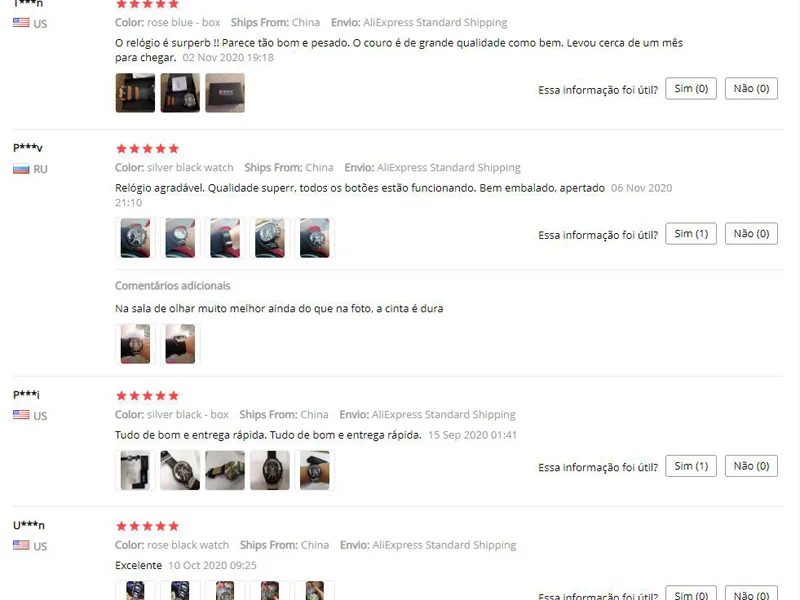The width and height of the screenshot is (800, 600).
Task: Click the five-star rating on P***v's review
Action: click(x=147, y=148)
